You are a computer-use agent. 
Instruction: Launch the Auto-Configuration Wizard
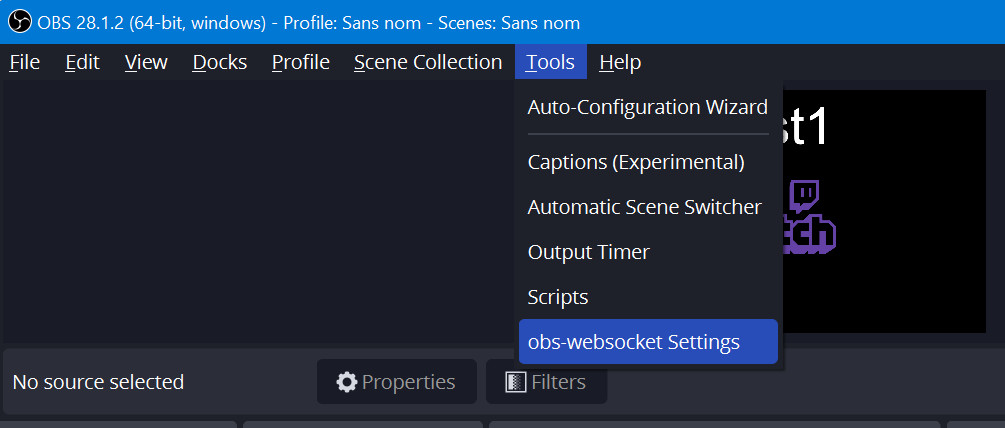648,107
